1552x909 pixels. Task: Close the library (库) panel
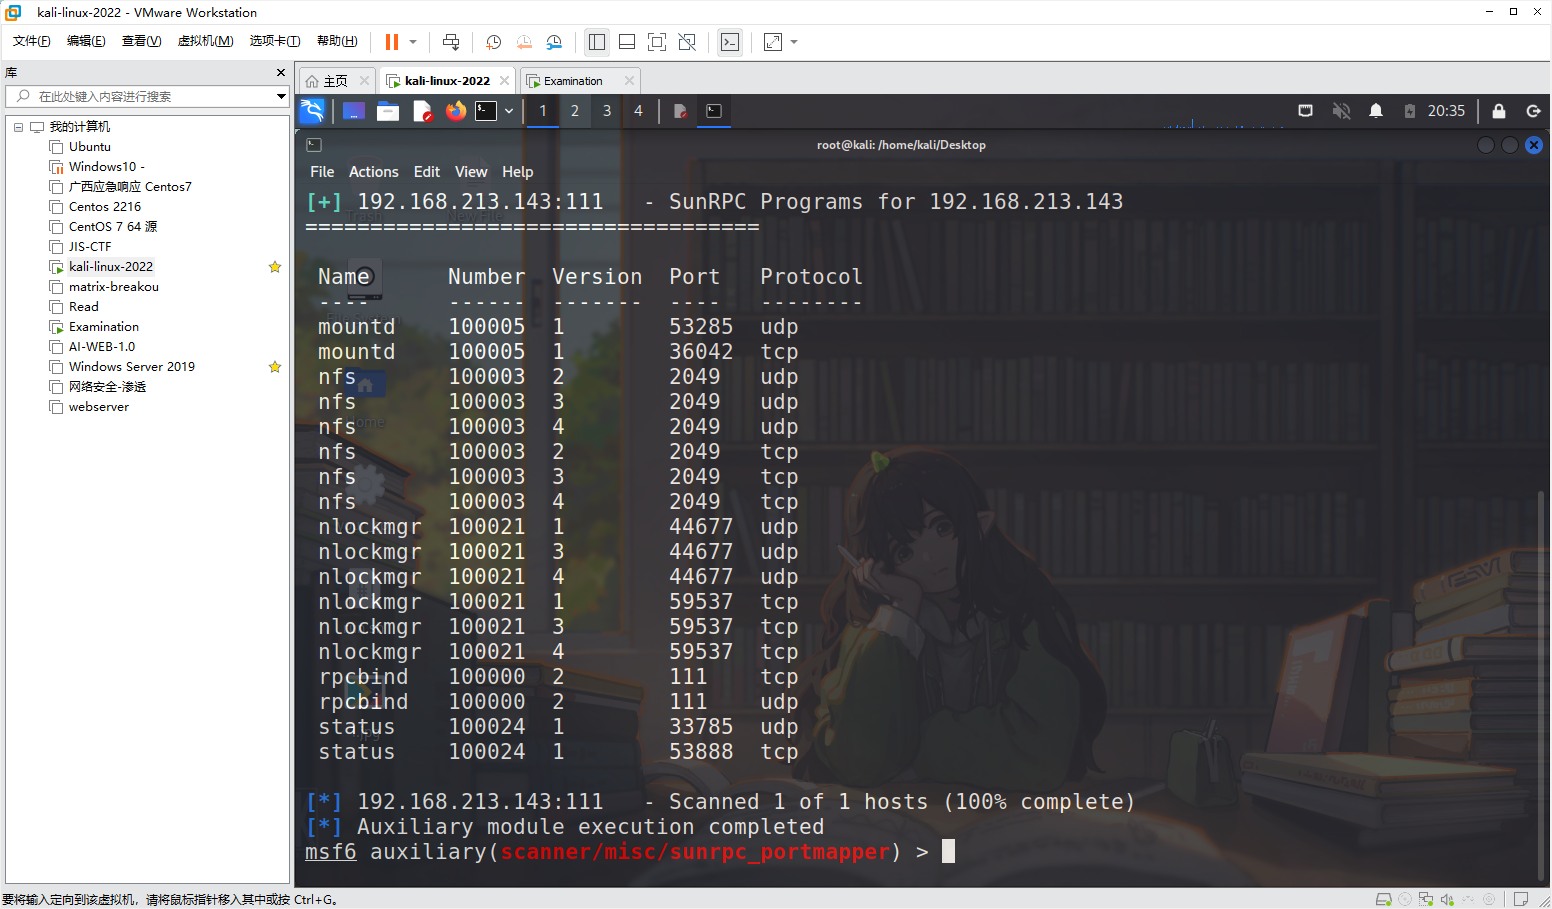pos(281,73)
